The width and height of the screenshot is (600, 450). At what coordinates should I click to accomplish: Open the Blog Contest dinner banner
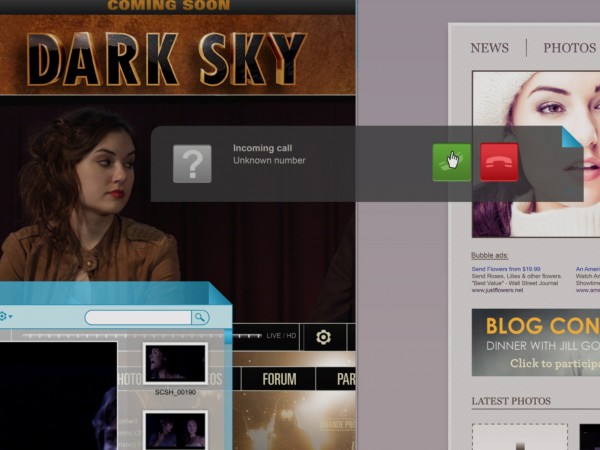click(535, 342)
